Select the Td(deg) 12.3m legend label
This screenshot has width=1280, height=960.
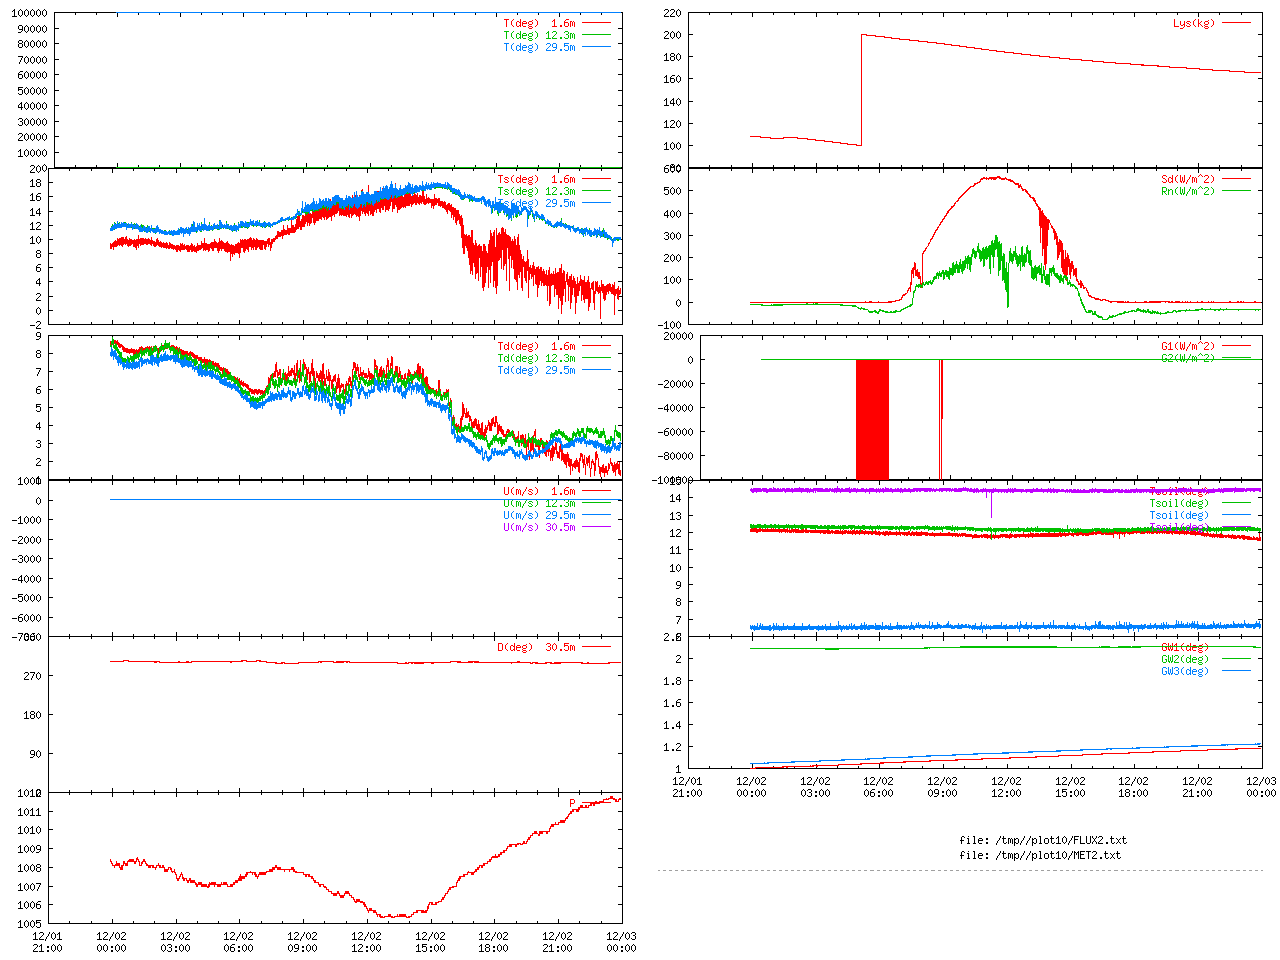point(536,358)
